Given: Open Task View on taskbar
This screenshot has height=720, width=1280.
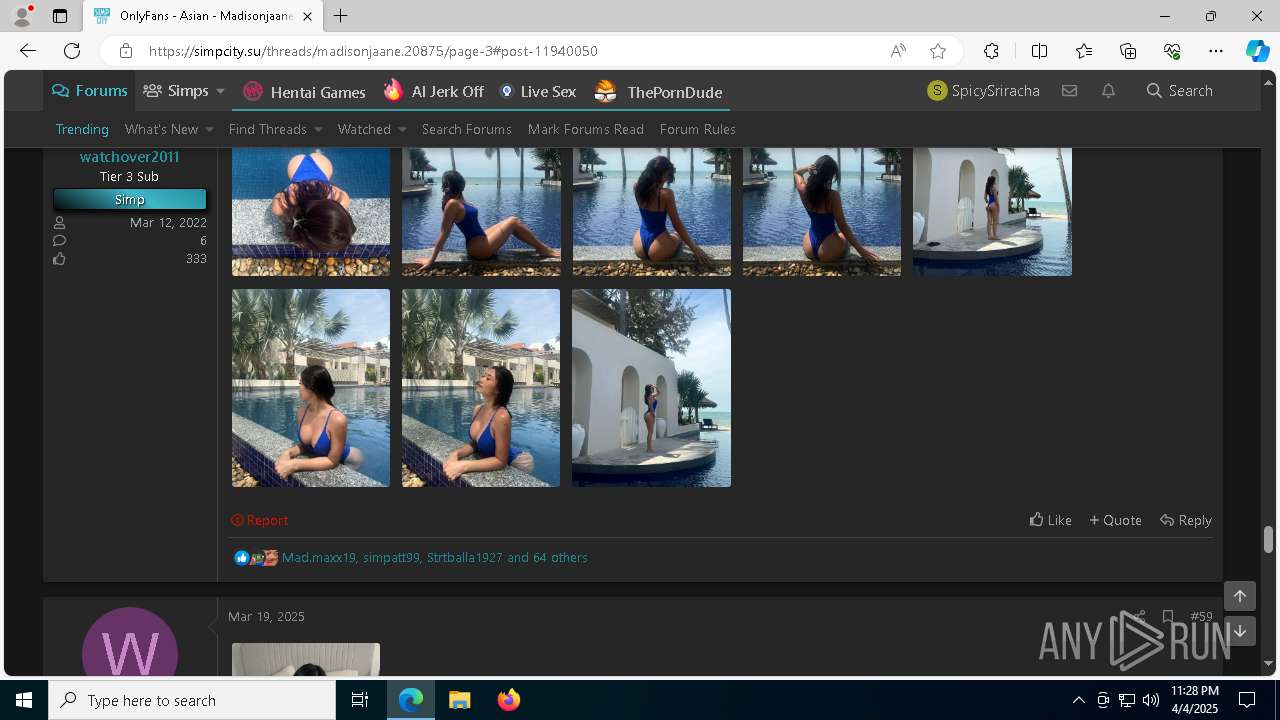Looking at the screenshot, I should (360, 700).
